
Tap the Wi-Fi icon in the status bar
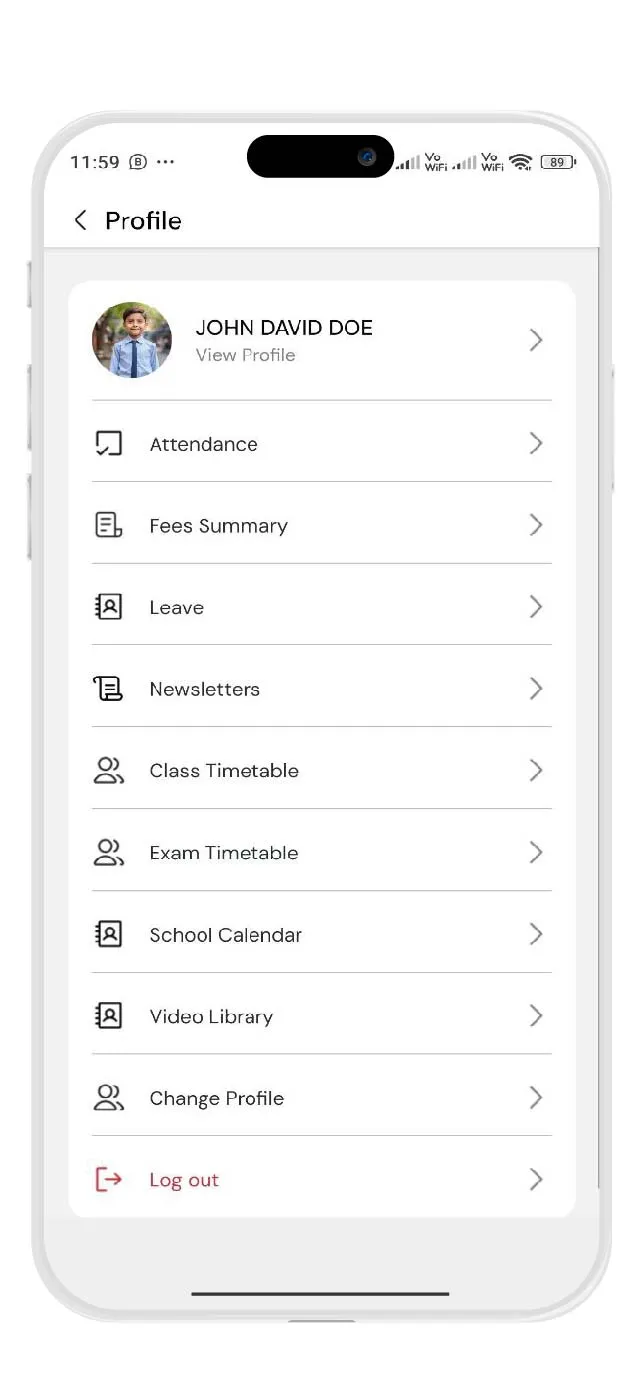point(520,162)
